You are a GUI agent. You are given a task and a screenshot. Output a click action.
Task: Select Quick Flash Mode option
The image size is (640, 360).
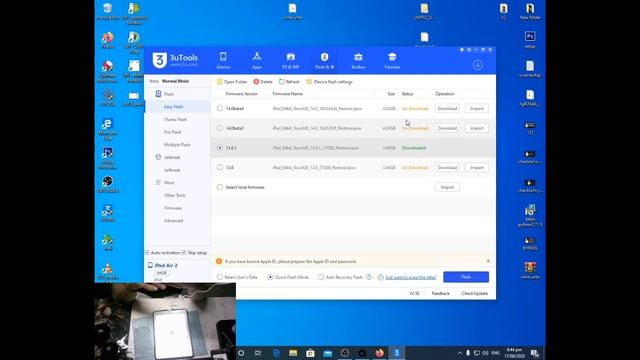(270, 277)
